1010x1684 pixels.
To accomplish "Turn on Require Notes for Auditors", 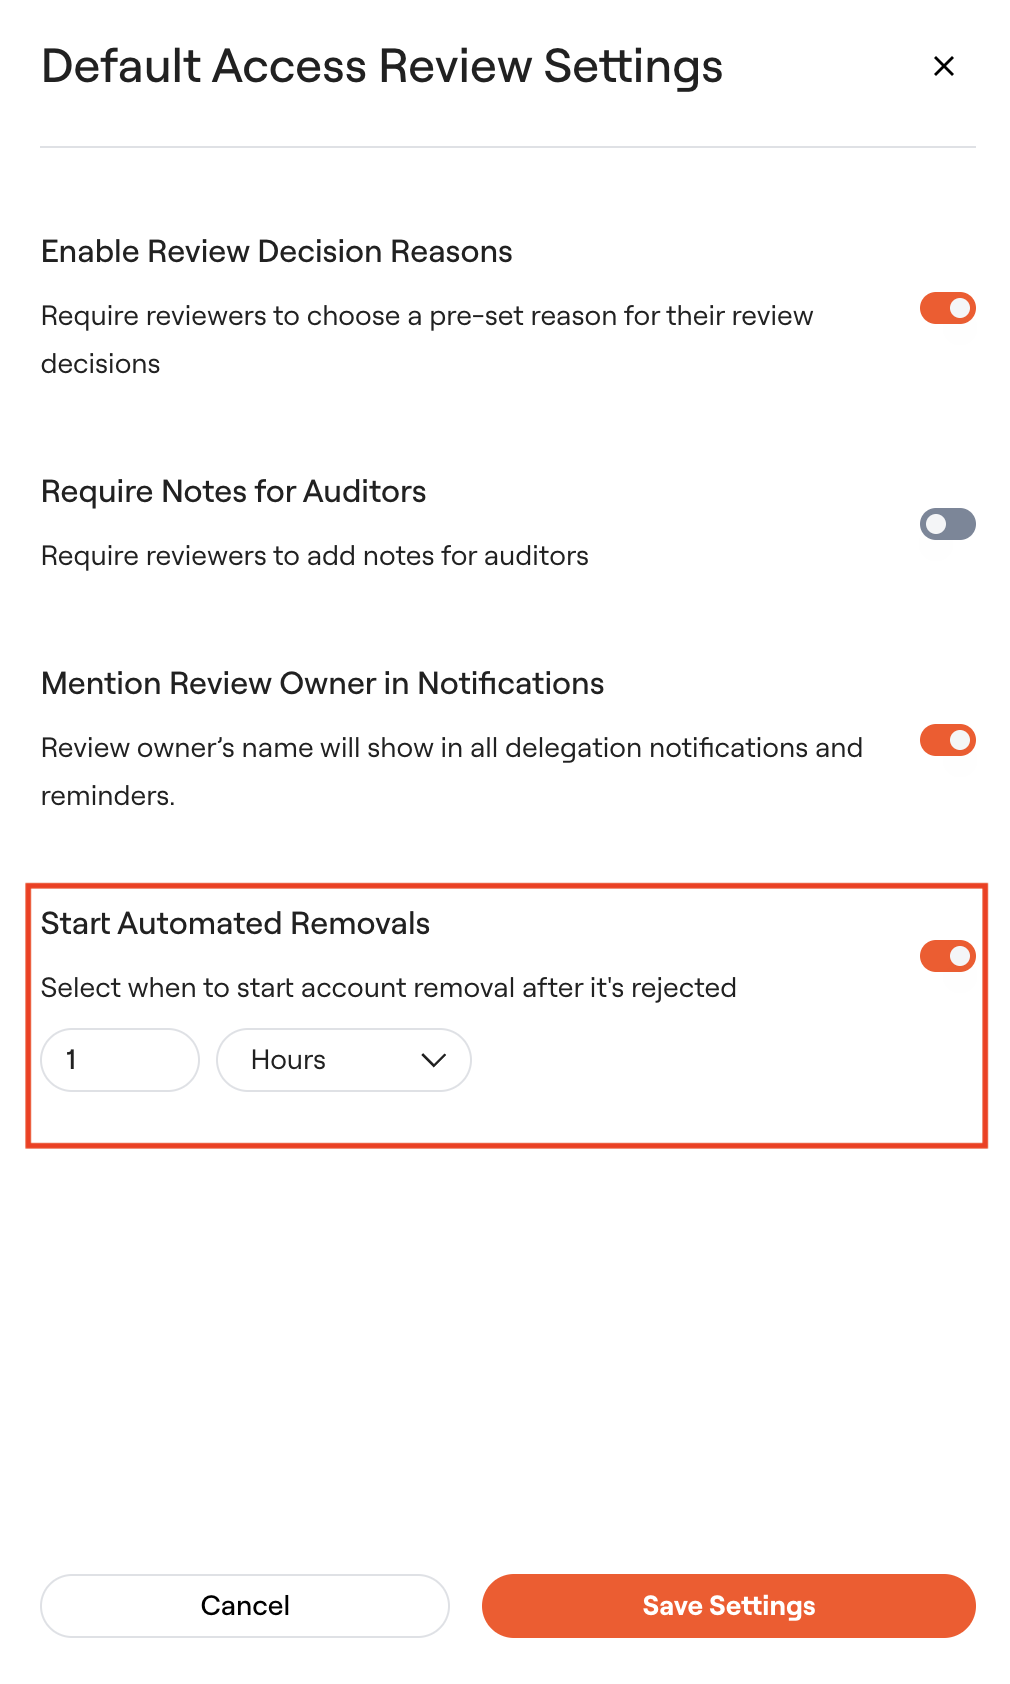I will tap(947, 524).
